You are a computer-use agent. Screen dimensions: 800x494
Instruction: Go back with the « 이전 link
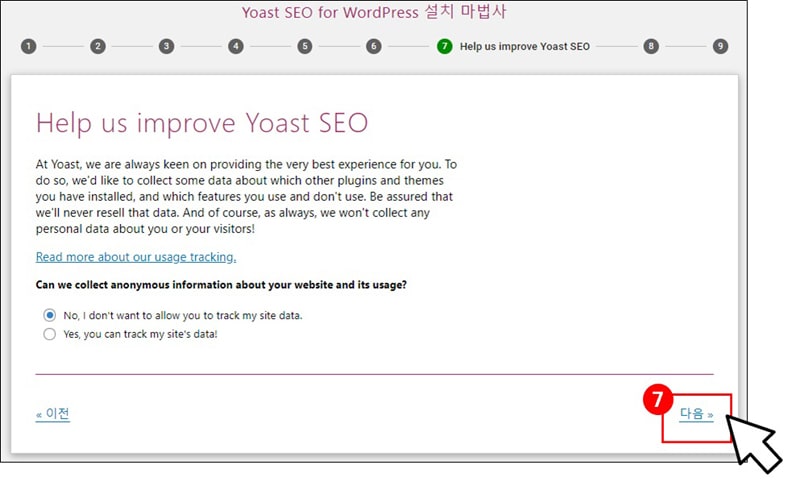[x=53, y=413]
